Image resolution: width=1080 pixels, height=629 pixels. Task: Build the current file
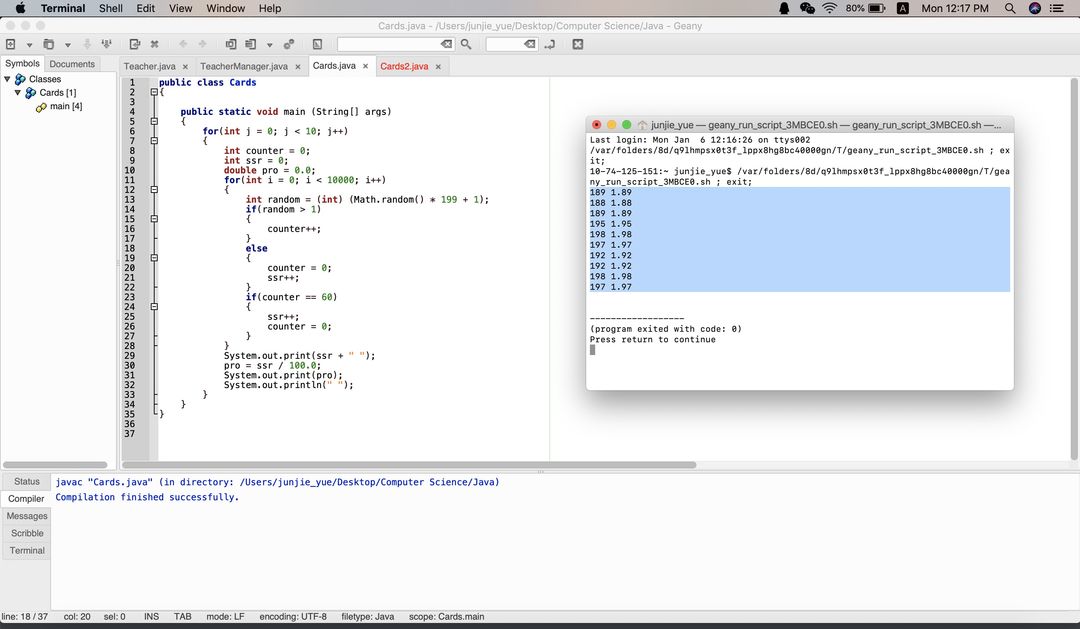pyautogui.click(x=251, y=44)
